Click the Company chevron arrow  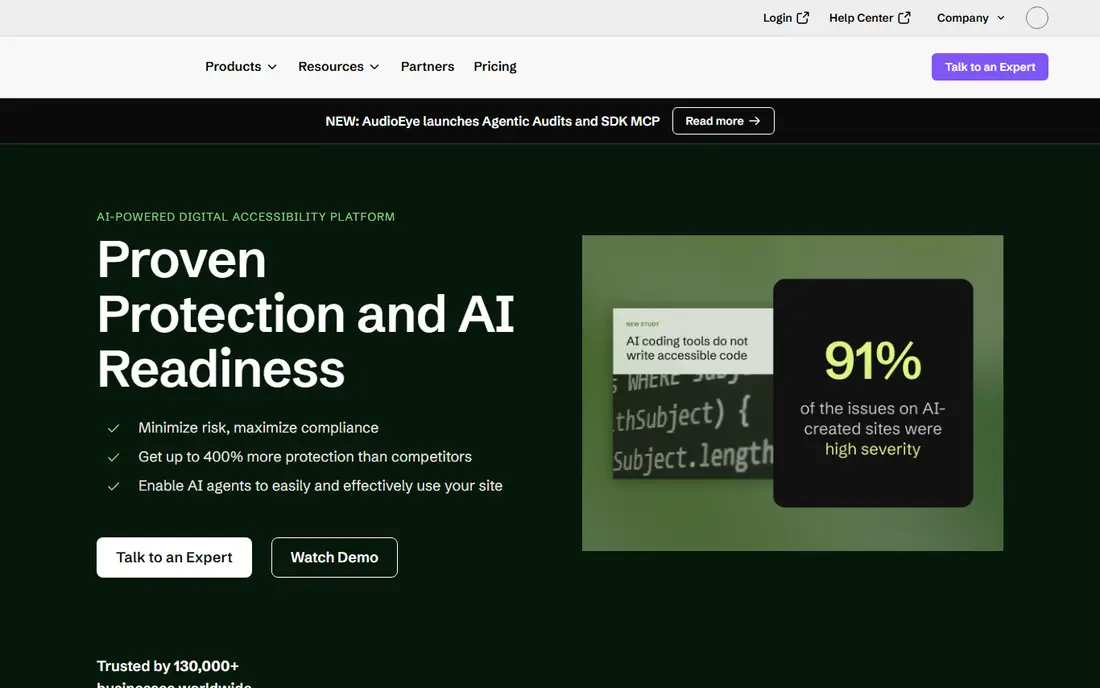(1001, 18)
